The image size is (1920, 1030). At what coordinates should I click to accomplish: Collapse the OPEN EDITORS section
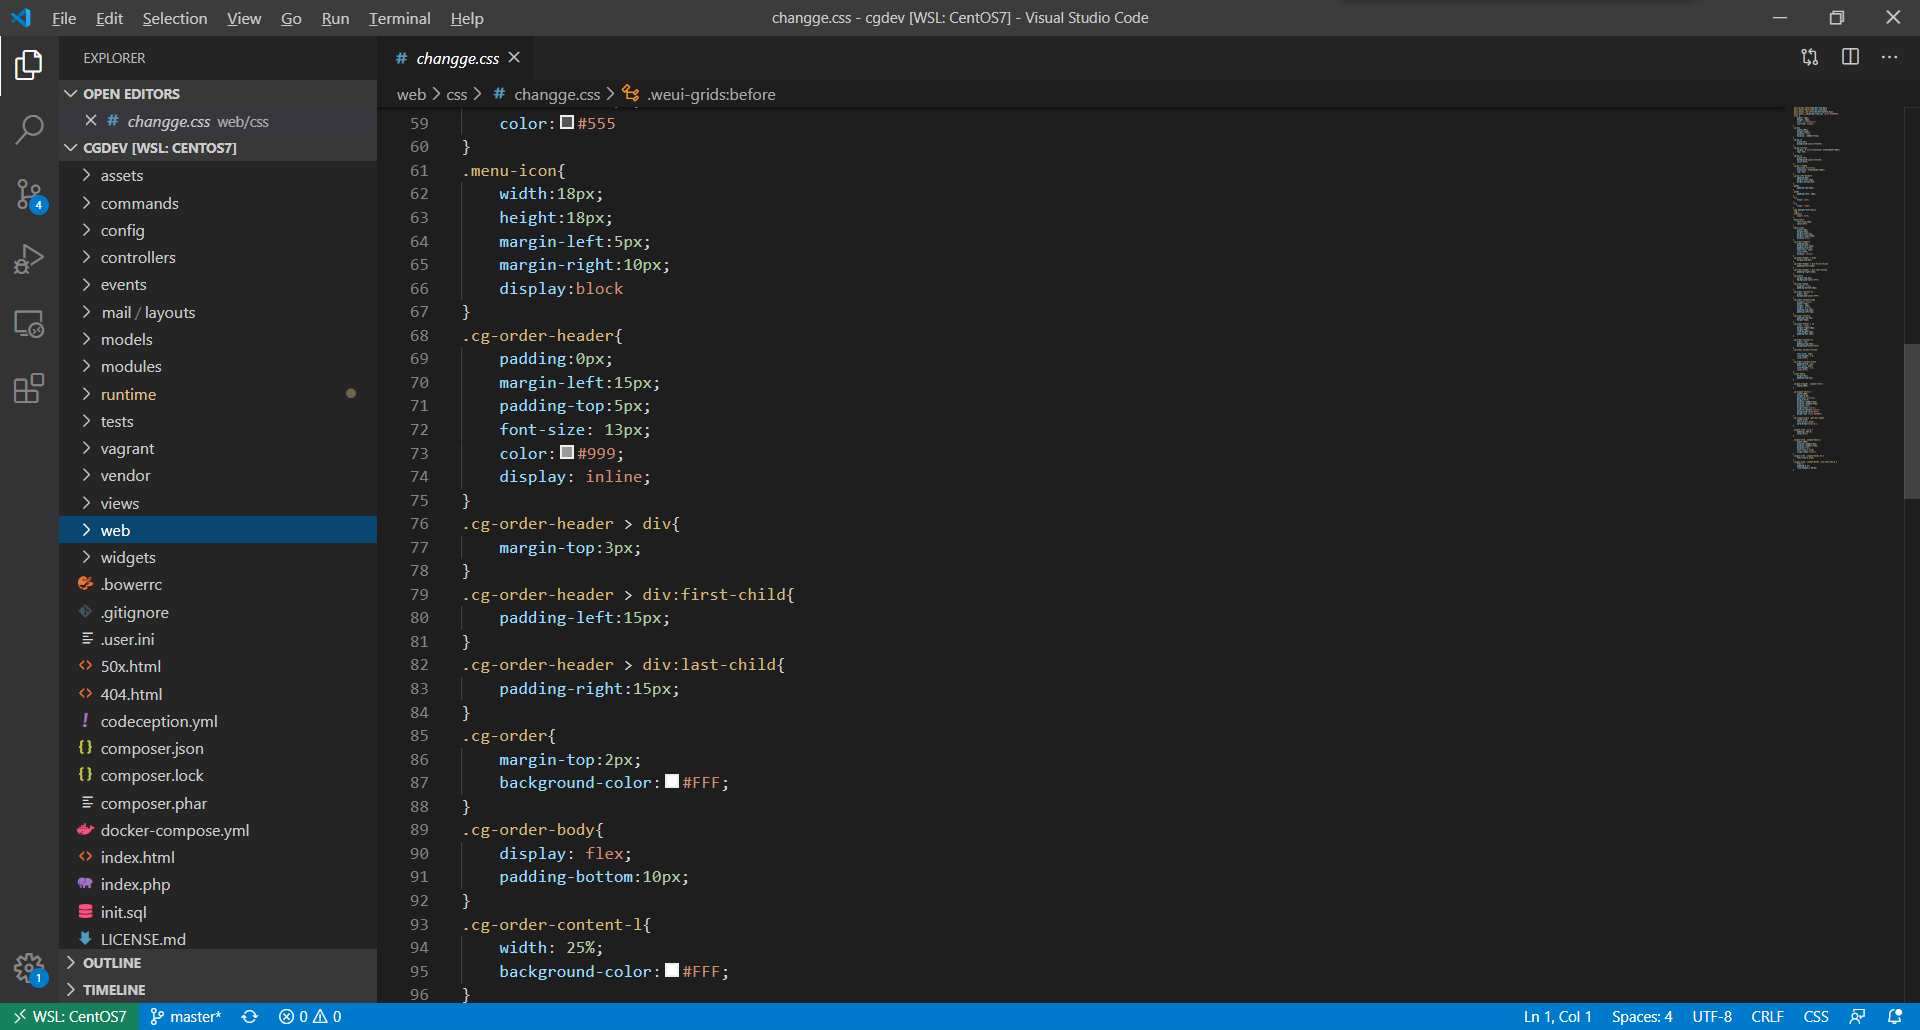coord(131,94)
